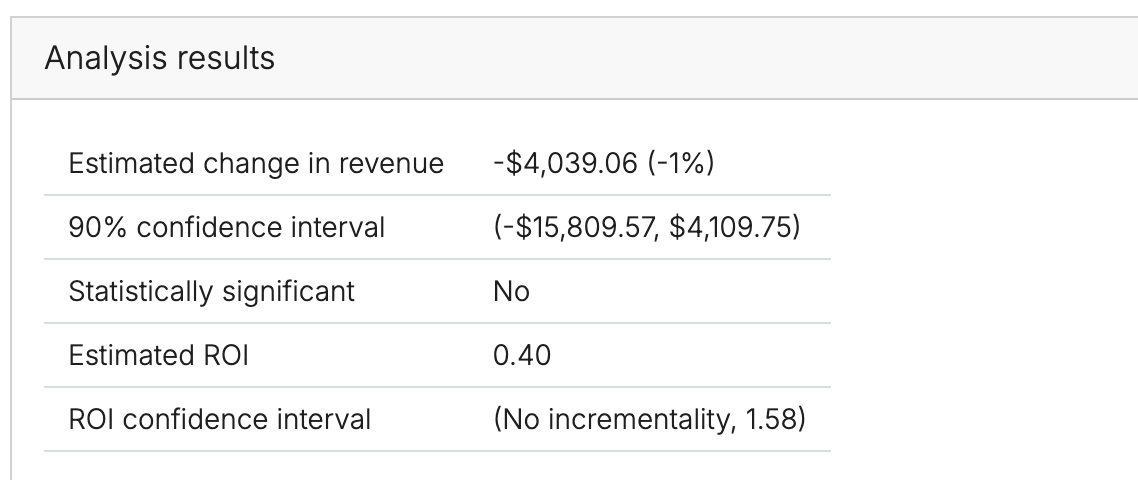Click the $4,109.75 upper bound value

(x=736, y=227)
